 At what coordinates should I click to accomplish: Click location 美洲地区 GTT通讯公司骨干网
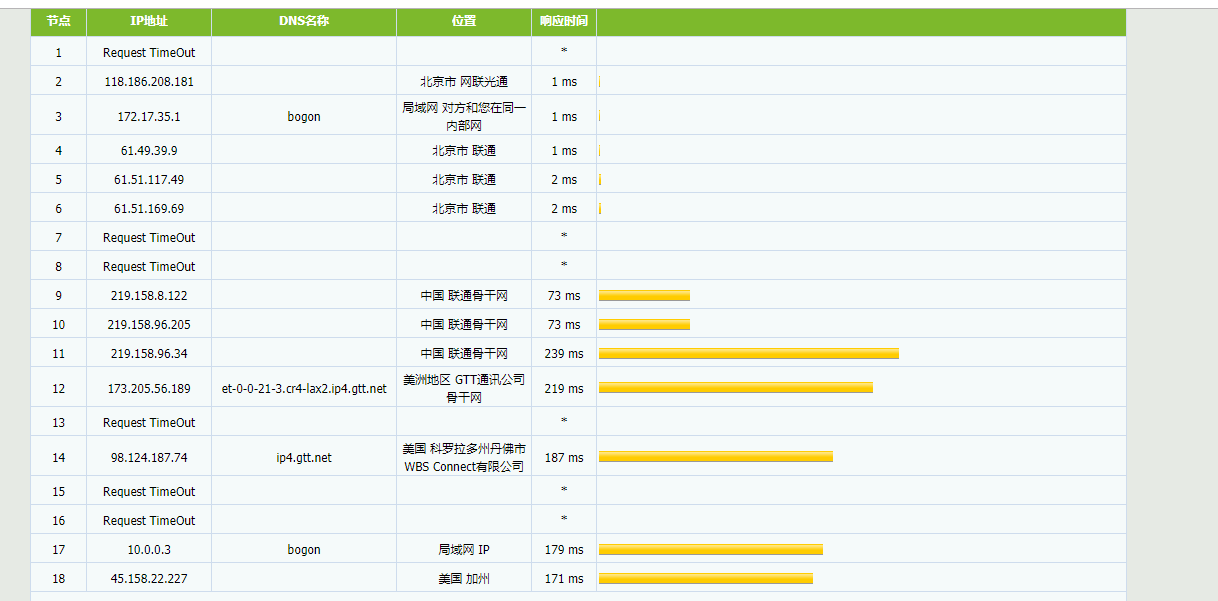pos(464,389)
